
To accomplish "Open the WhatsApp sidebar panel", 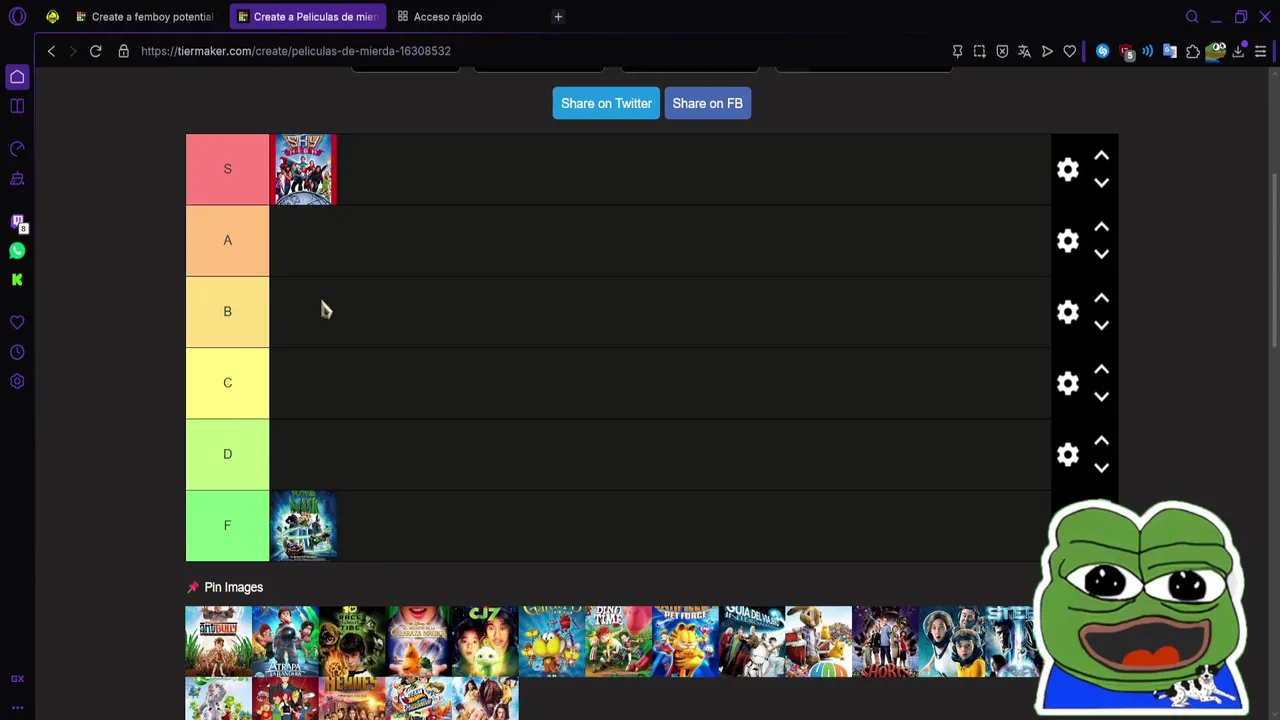I will (x=17, y=251).
